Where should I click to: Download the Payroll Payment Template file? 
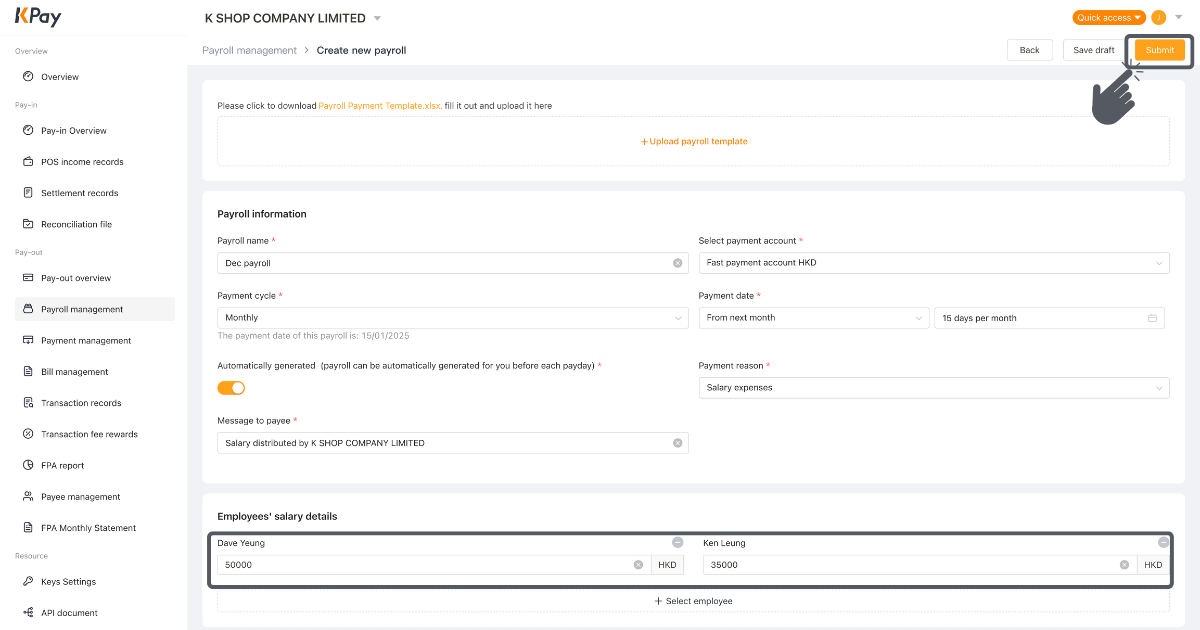(381, 105)
